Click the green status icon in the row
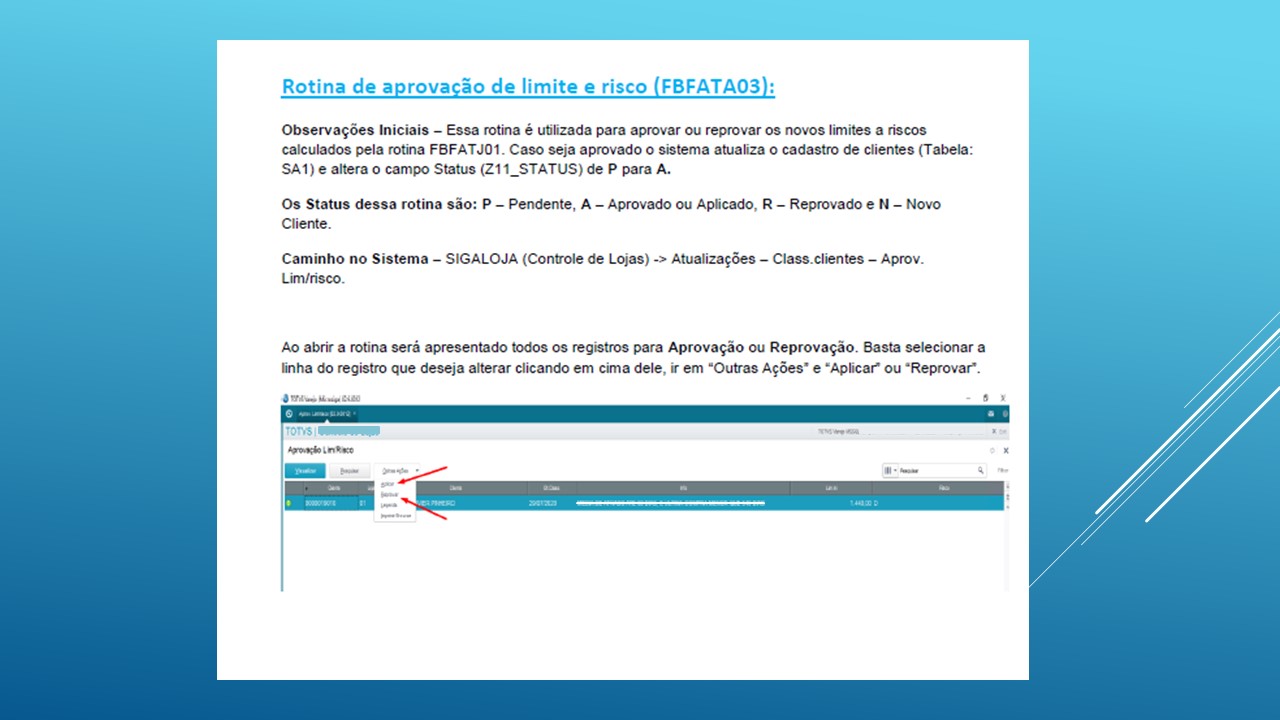 click(288, 503)
